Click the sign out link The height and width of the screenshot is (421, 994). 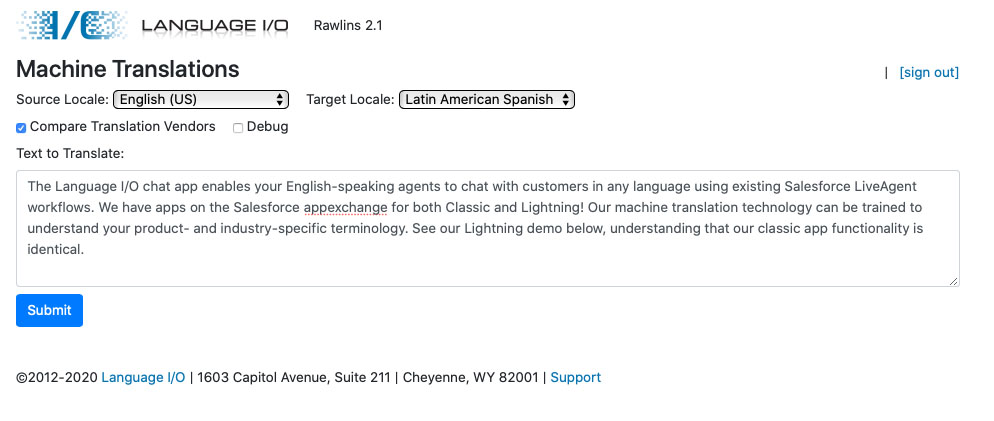pyautogui.click(x=929, y=72)
